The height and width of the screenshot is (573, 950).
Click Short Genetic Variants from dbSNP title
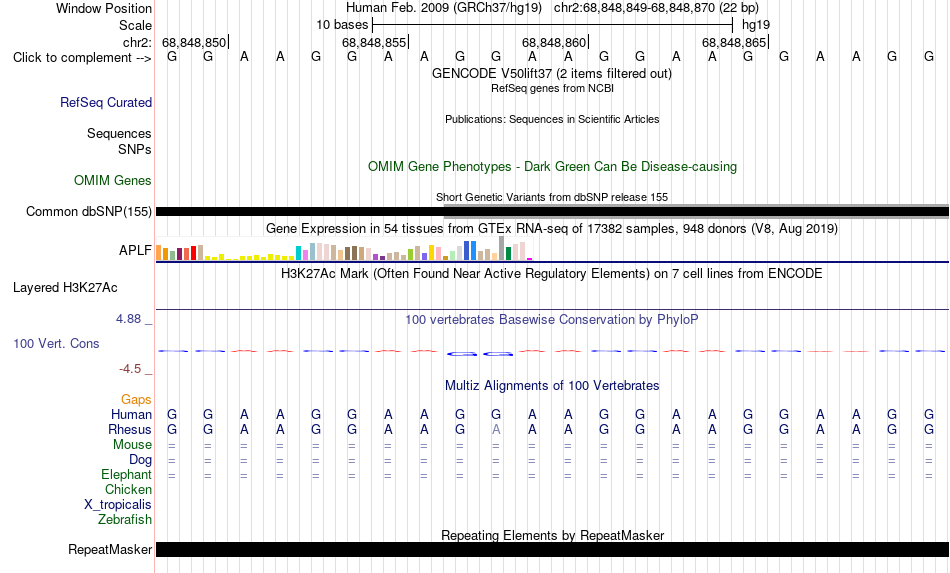(x=552, y=197)
